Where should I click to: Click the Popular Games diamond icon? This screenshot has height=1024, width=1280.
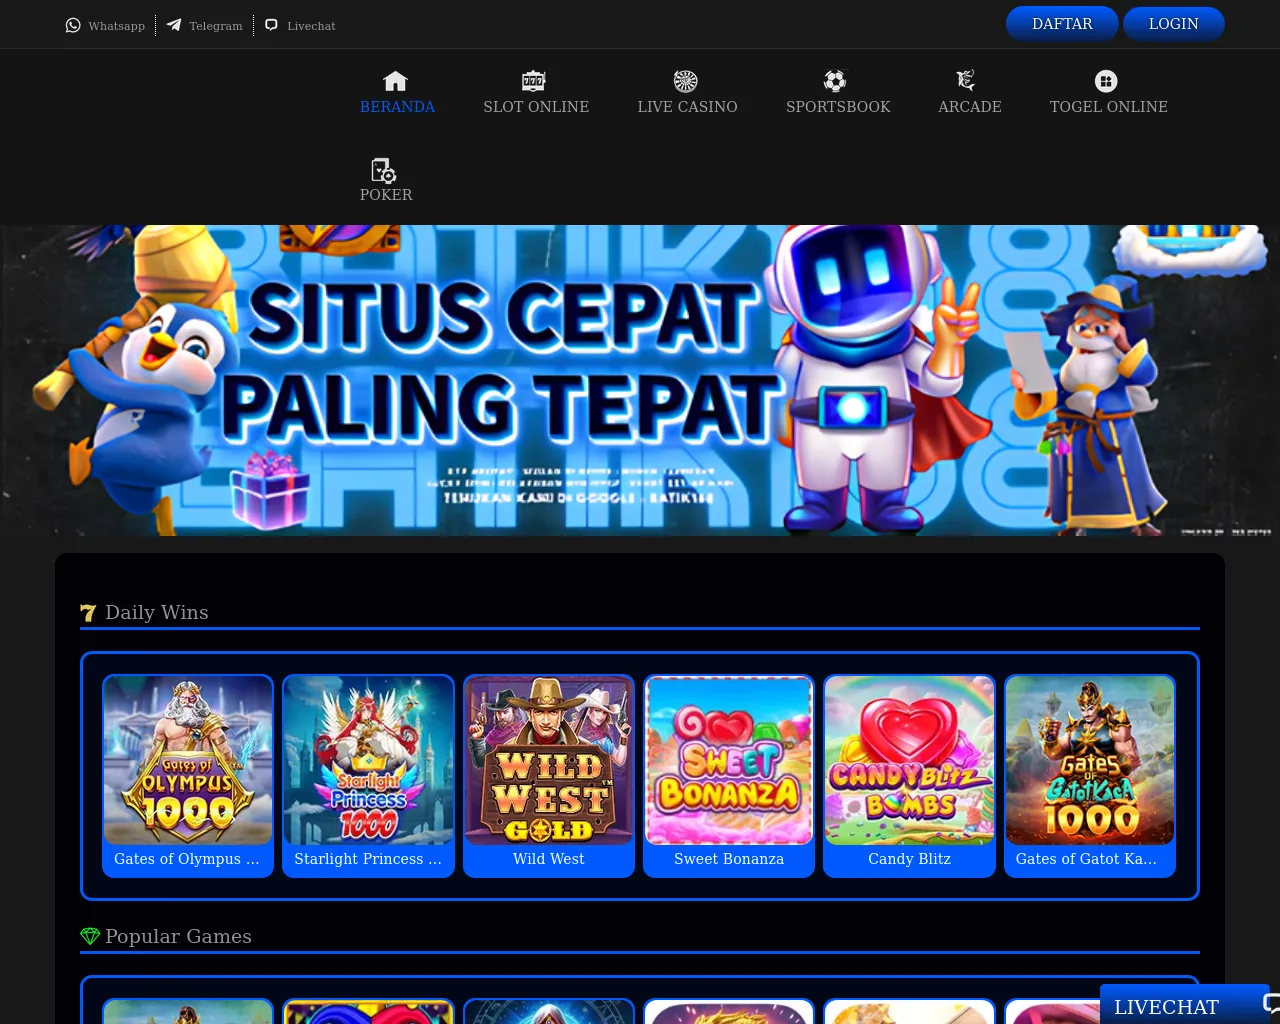(x=90, y=936)
